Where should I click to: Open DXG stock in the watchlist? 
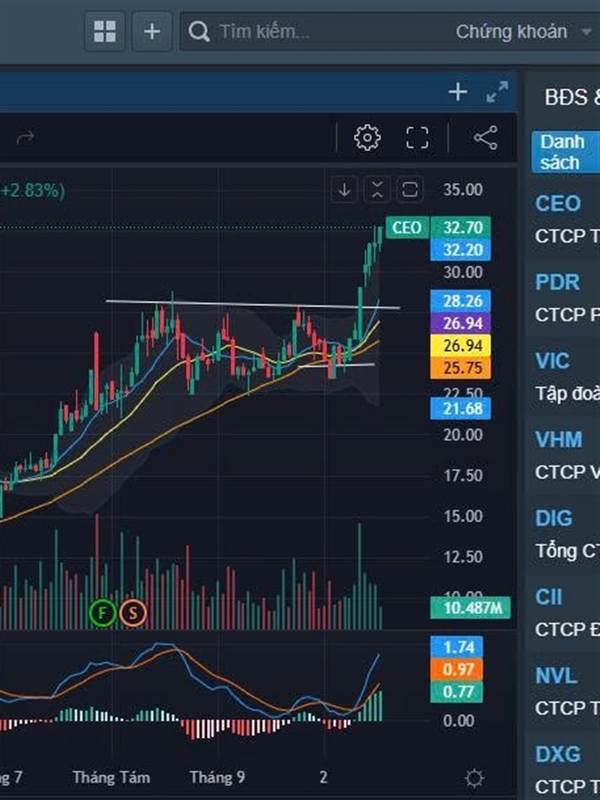tap(558, 755)
